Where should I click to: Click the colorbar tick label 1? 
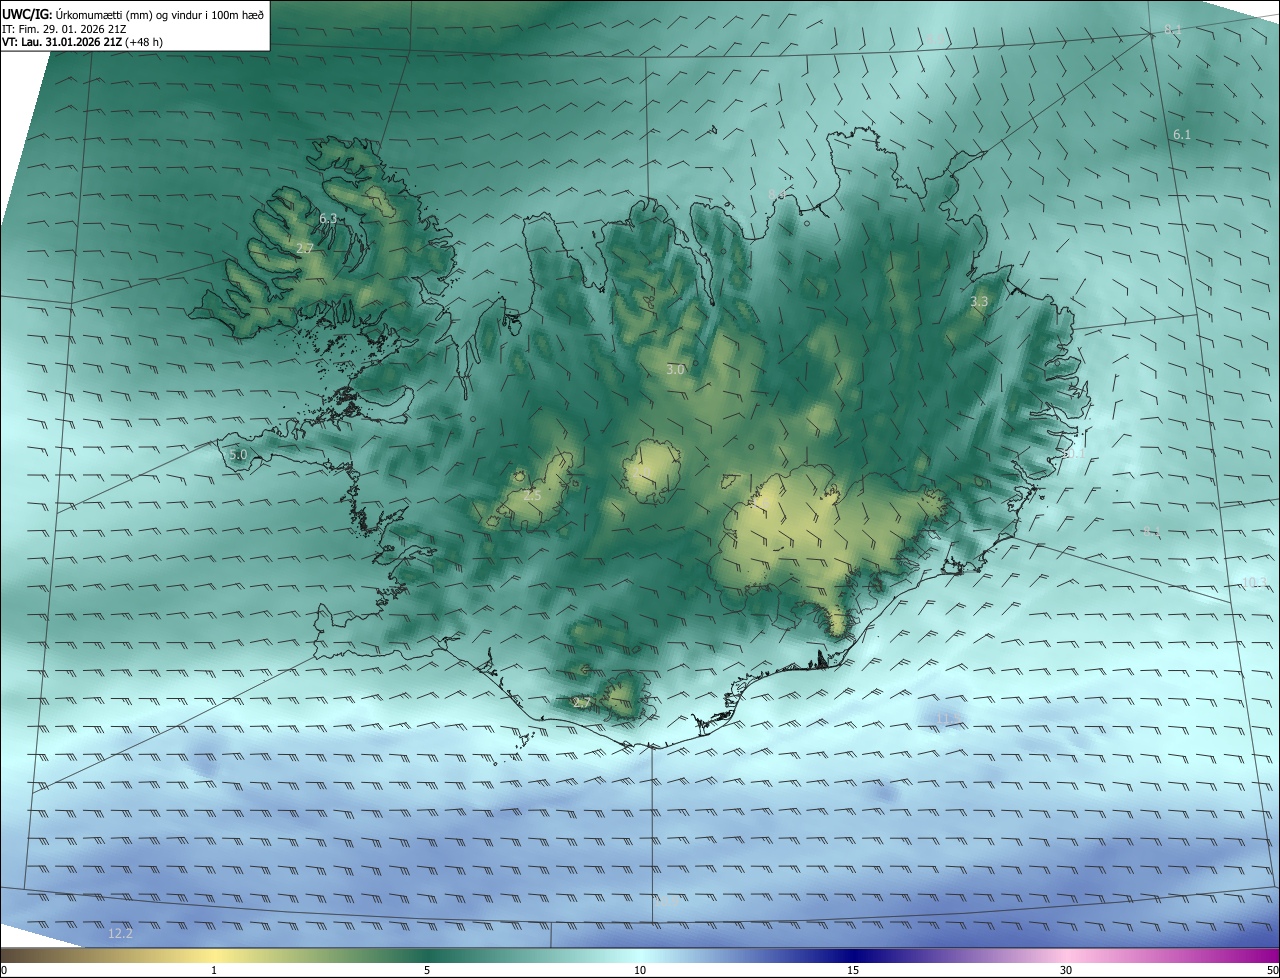[x=214, y=970]
